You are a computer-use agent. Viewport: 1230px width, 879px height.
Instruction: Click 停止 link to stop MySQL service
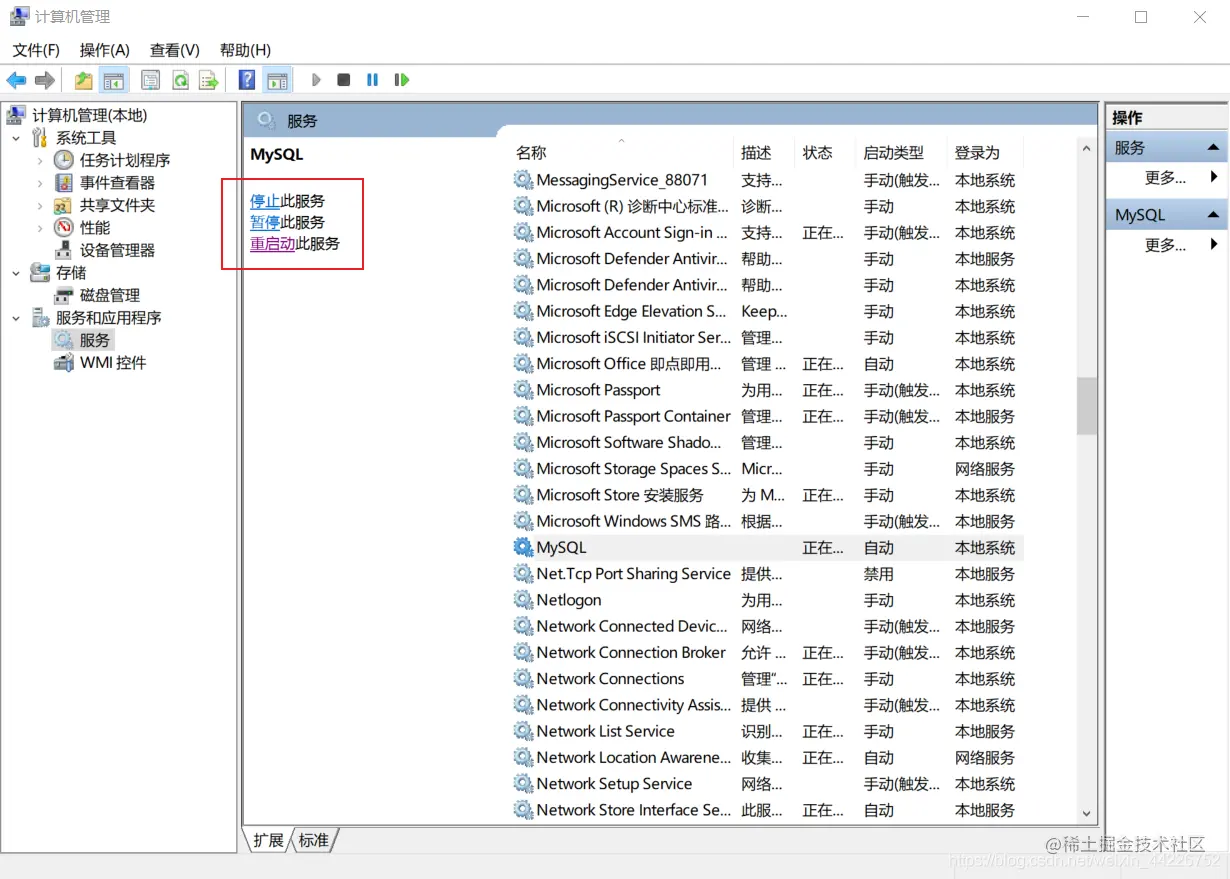coord(265,201)
